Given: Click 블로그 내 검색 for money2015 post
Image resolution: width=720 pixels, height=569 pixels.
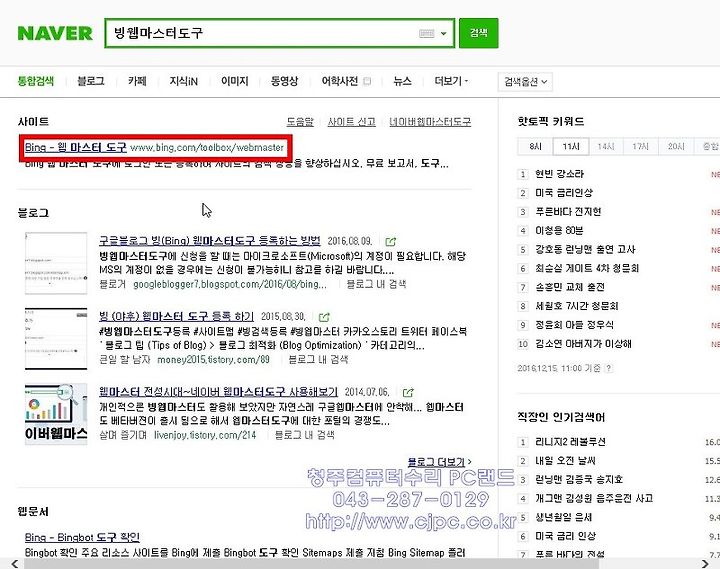Looking at the screenshot, I should coord(318,360).
